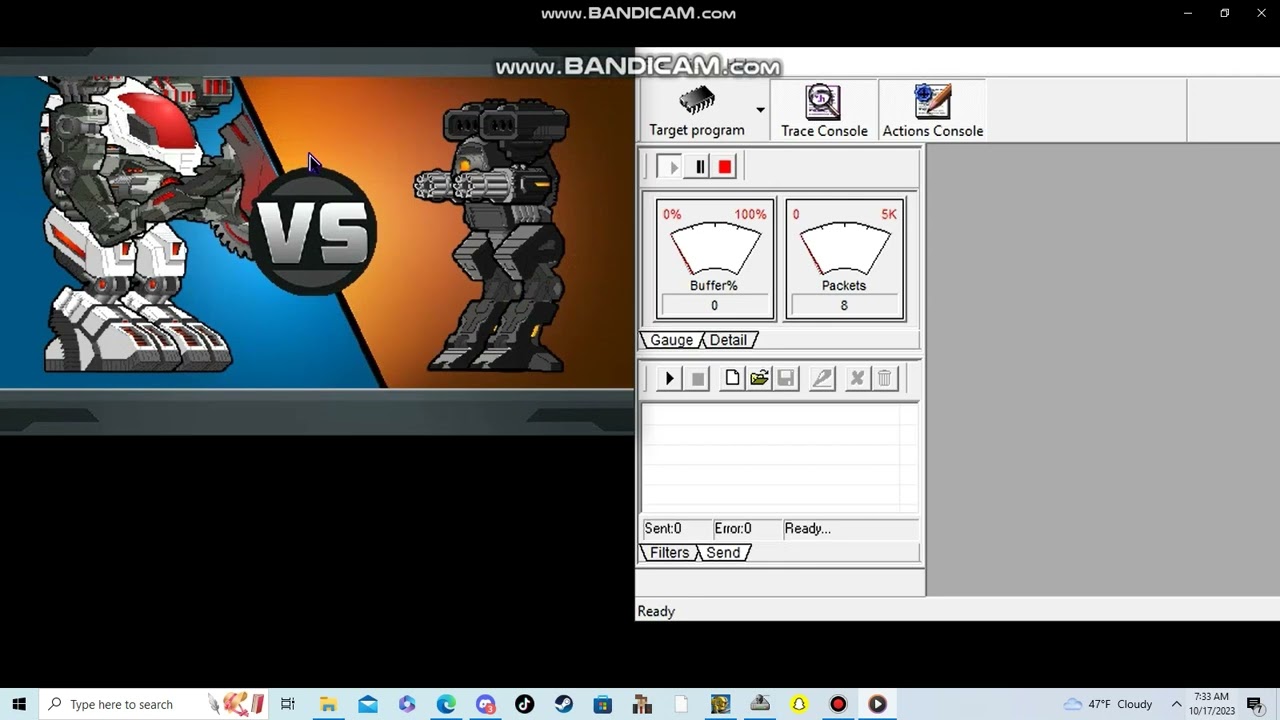Click the Buffer% gauge dial

pyautogui.click(x=714, y=248)
